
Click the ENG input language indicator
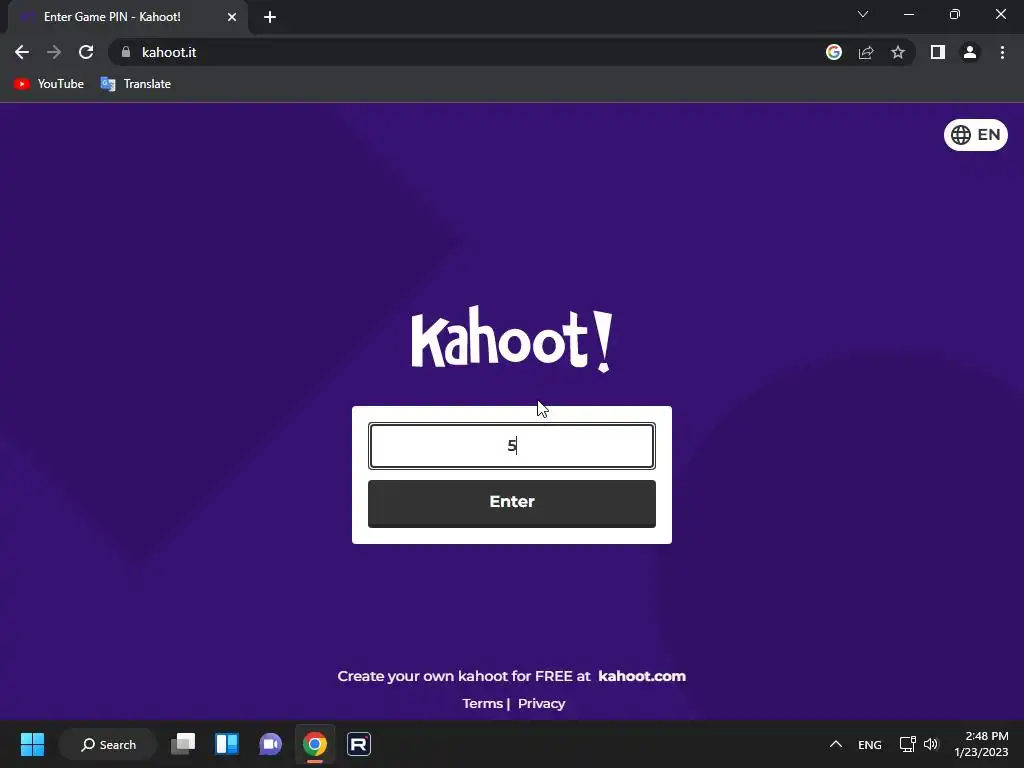click(869, 744)
